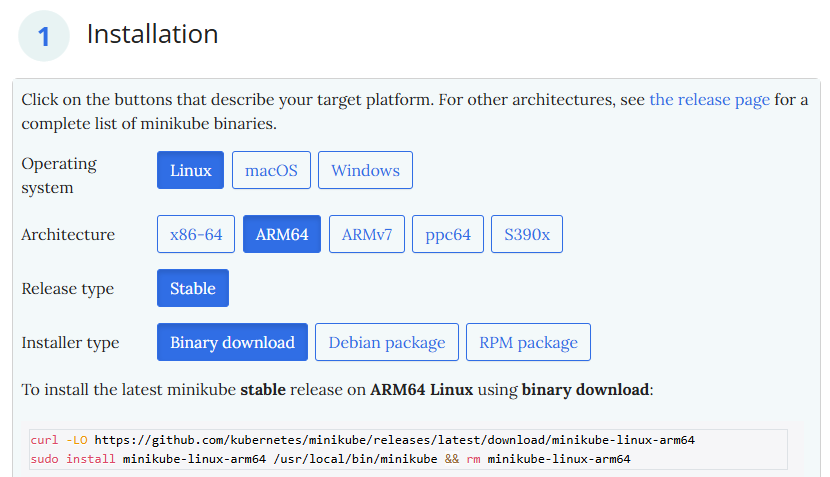This screenshot has height=477, width=830.
Task: Click the 'Installer type' label
Action: [70, 343]
